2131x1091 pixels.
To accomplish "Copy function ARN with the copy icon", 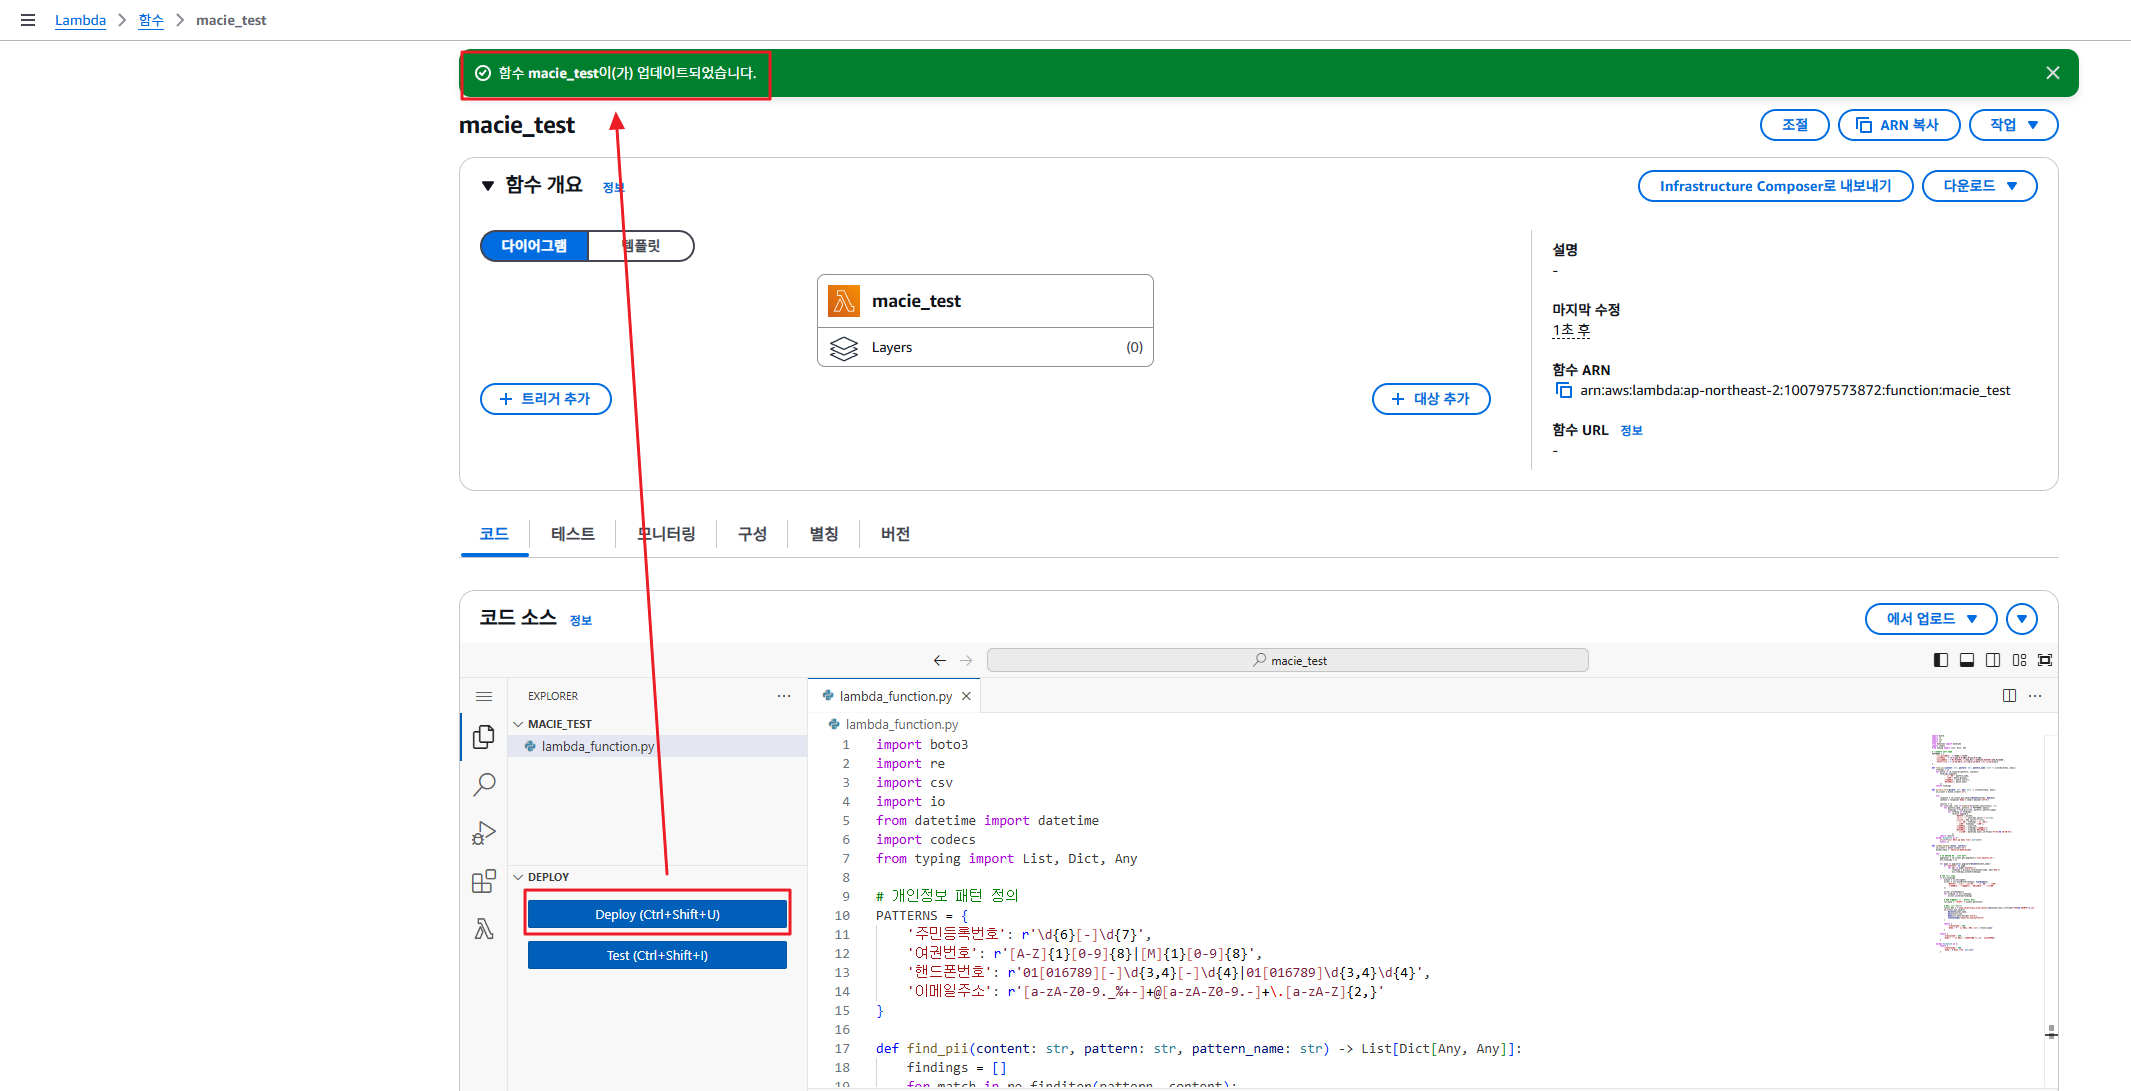I will (x=1564, y=391).
